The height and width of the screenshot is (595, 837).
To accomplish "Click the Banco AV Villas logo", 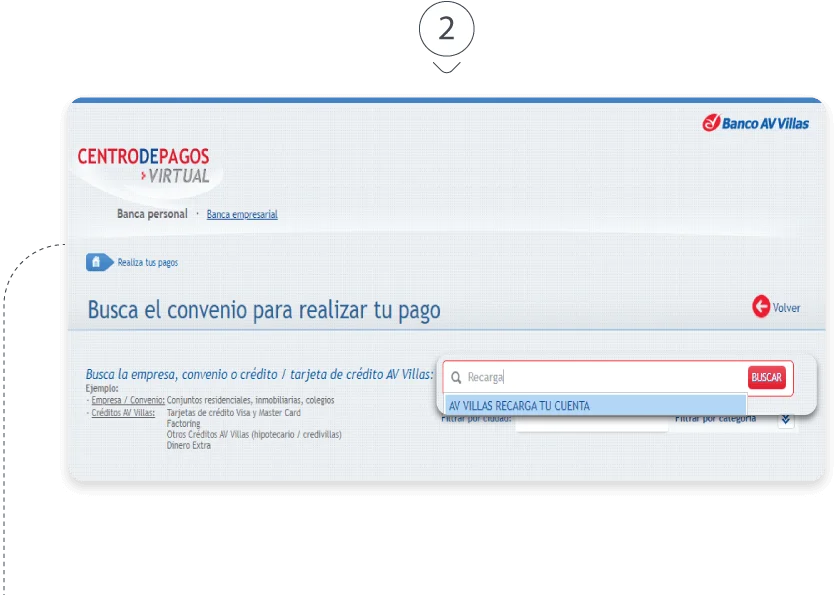I will pyautogui.click(x=756, y=123).
